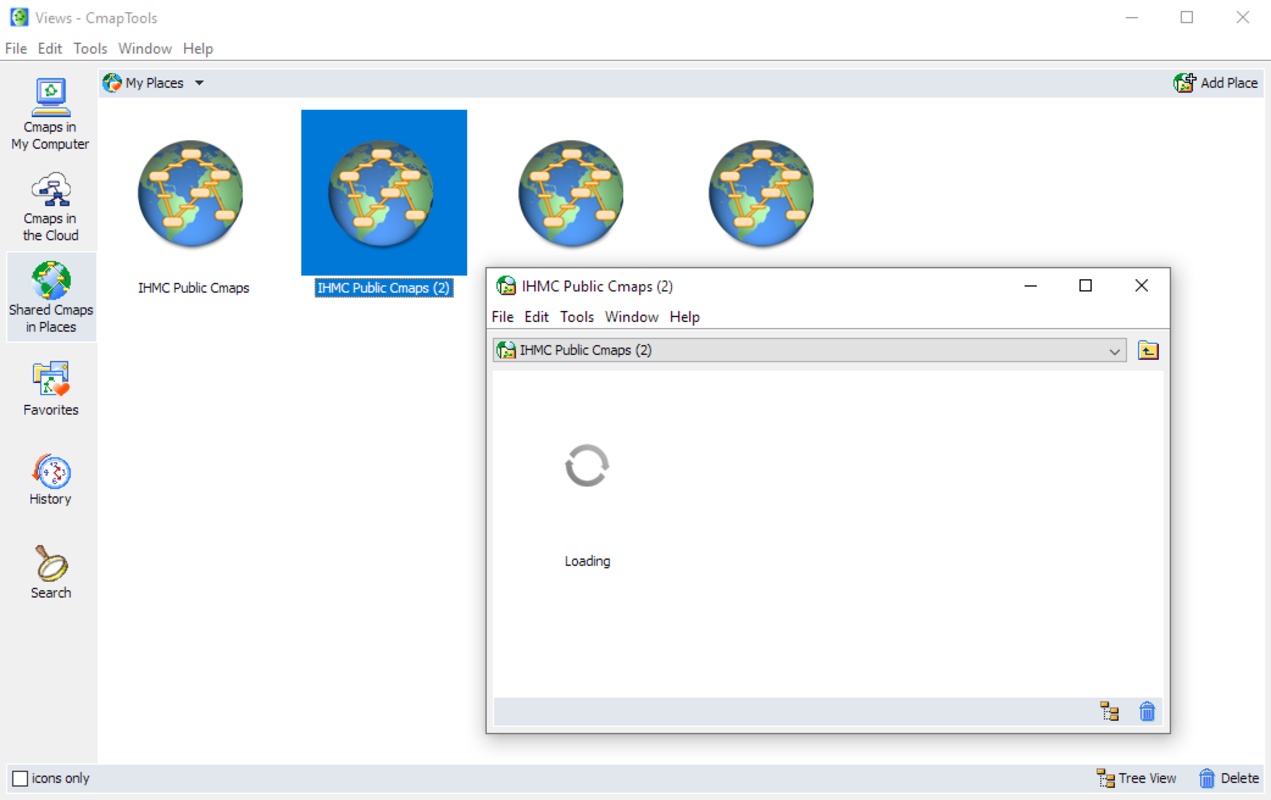Click the My Places globe icon
Screen dimensions: 1271x800
click(112, 83)
